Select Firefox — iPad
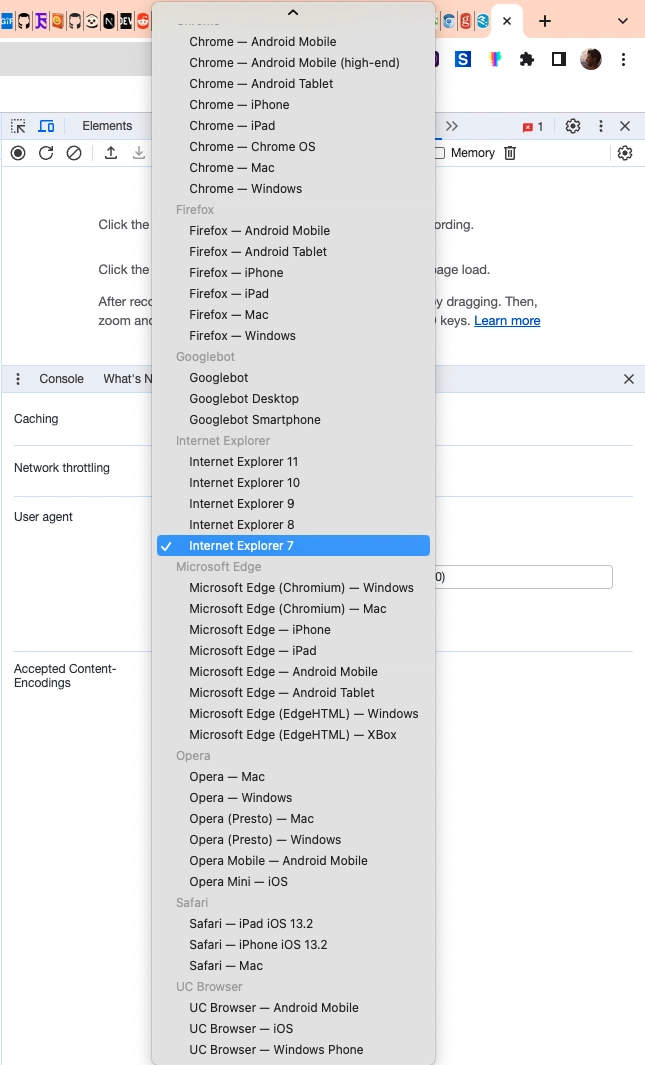645x1065 pixels. coord(293,294)
